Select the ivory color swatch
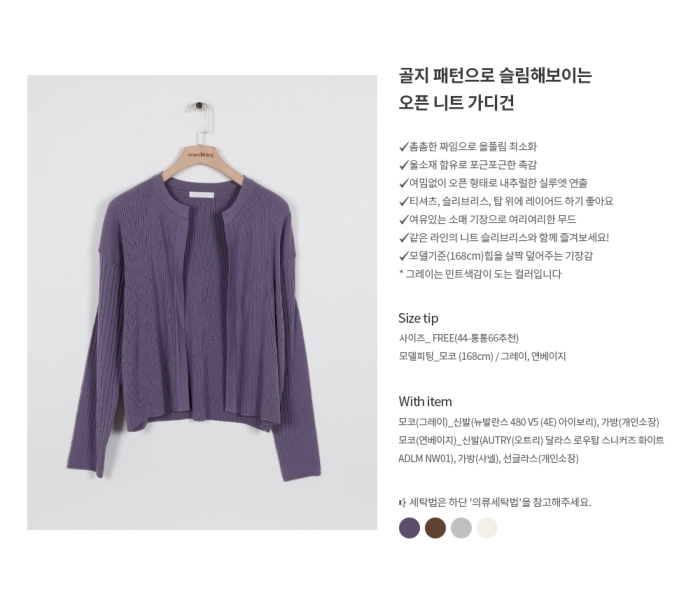Image resolution: width=700 pixels, height=605 pixels. [x=487, y=528]
